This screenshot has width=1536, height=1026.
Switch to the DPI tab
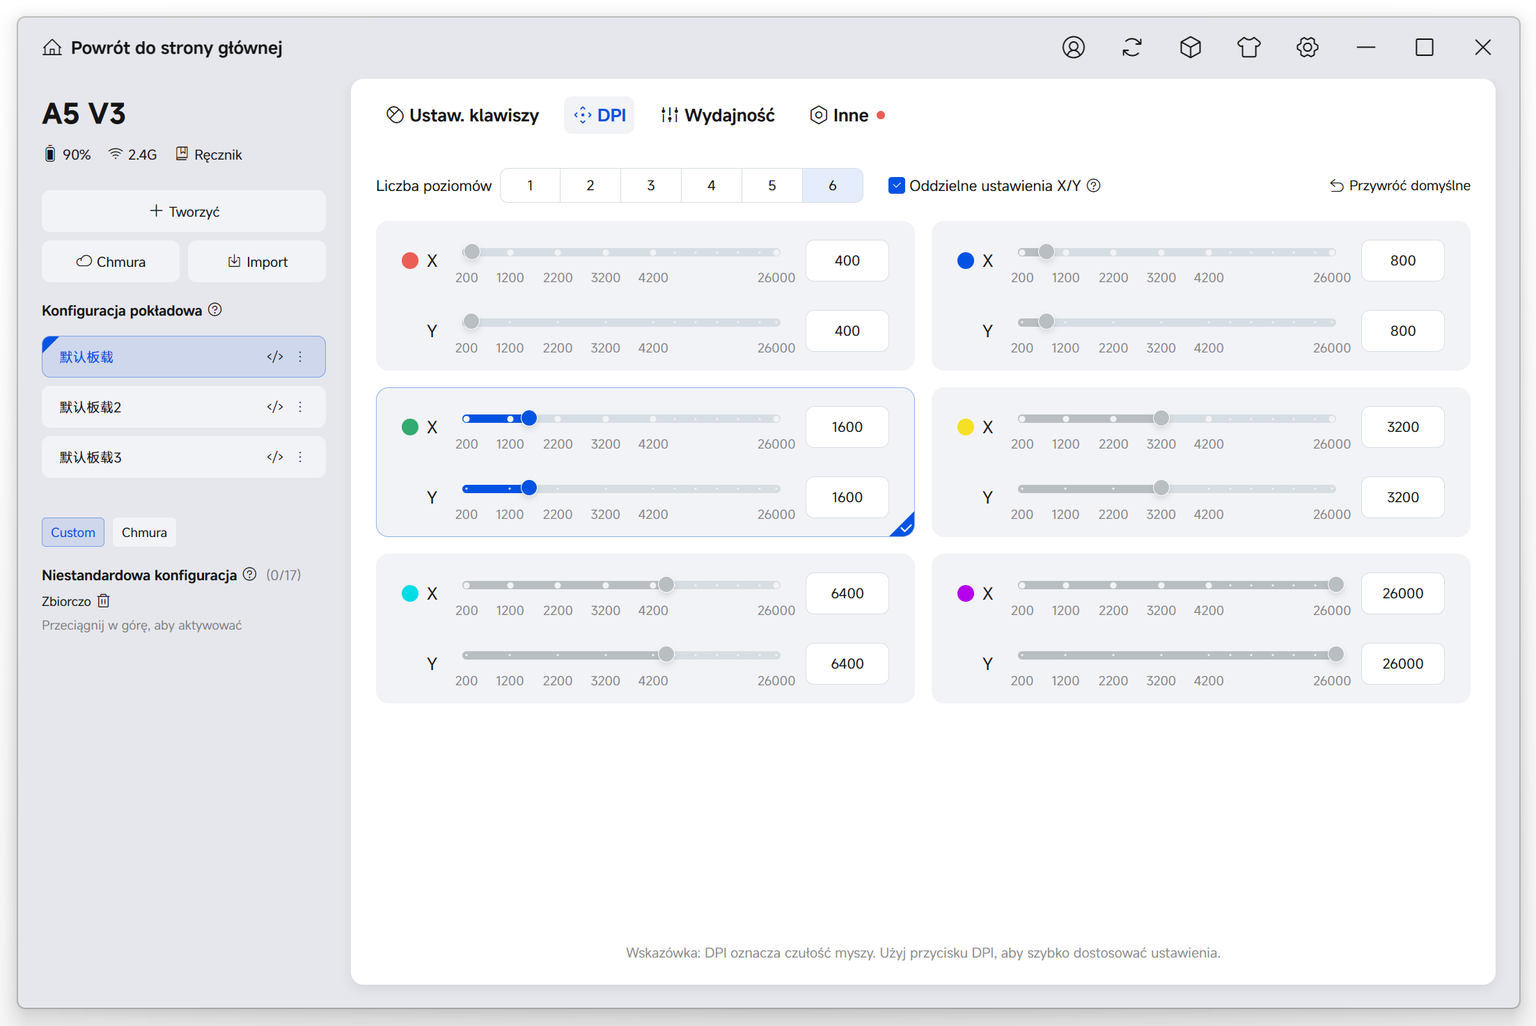[x=599, y=115]
